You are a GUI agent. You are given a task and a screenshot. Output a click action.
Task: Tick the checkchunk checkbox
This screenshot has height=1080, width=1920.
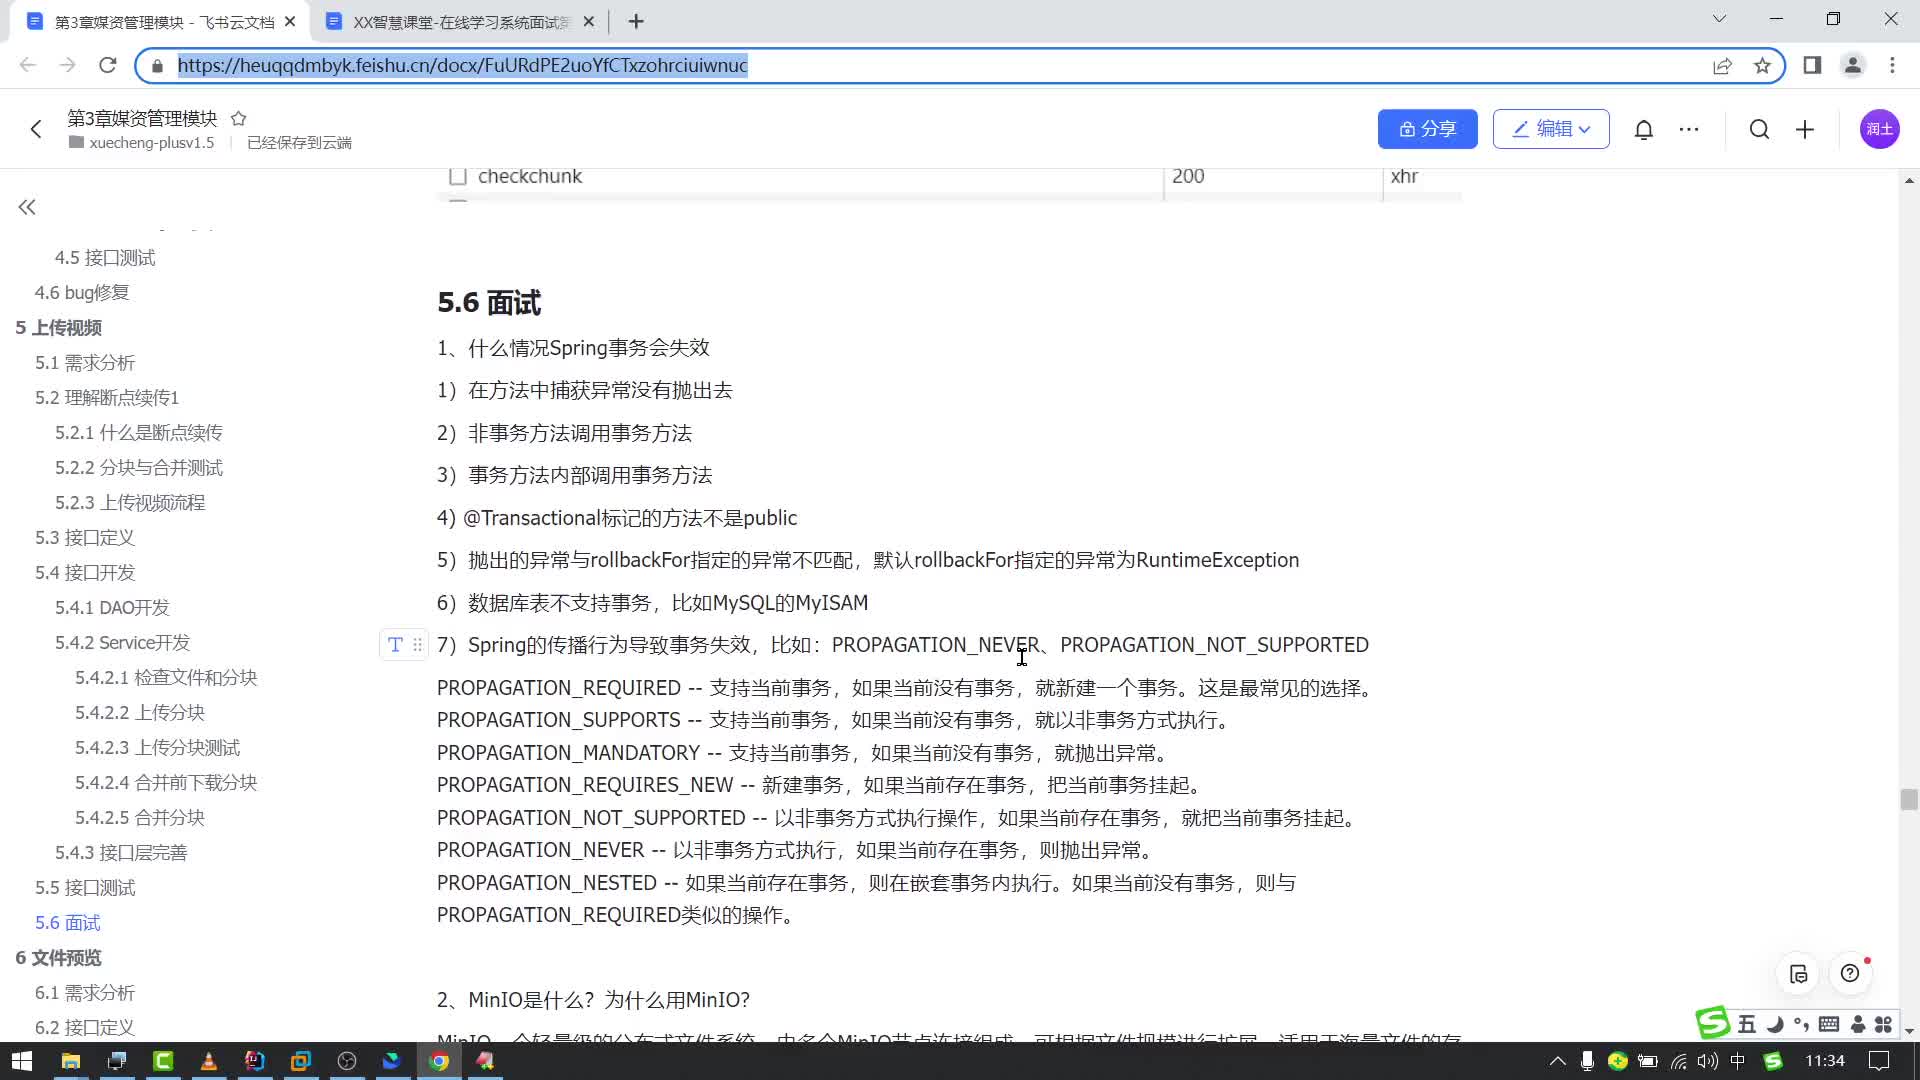coord(458,177)
